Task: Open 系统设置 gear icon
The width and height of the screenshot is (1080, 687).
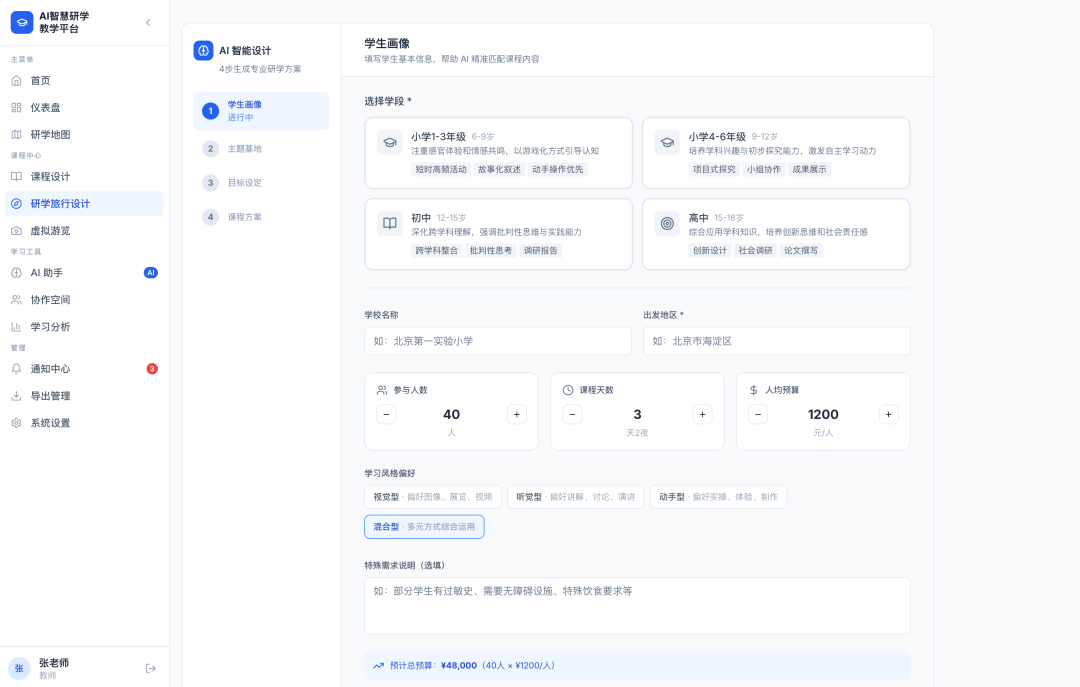Action: (x=16, y=423)
